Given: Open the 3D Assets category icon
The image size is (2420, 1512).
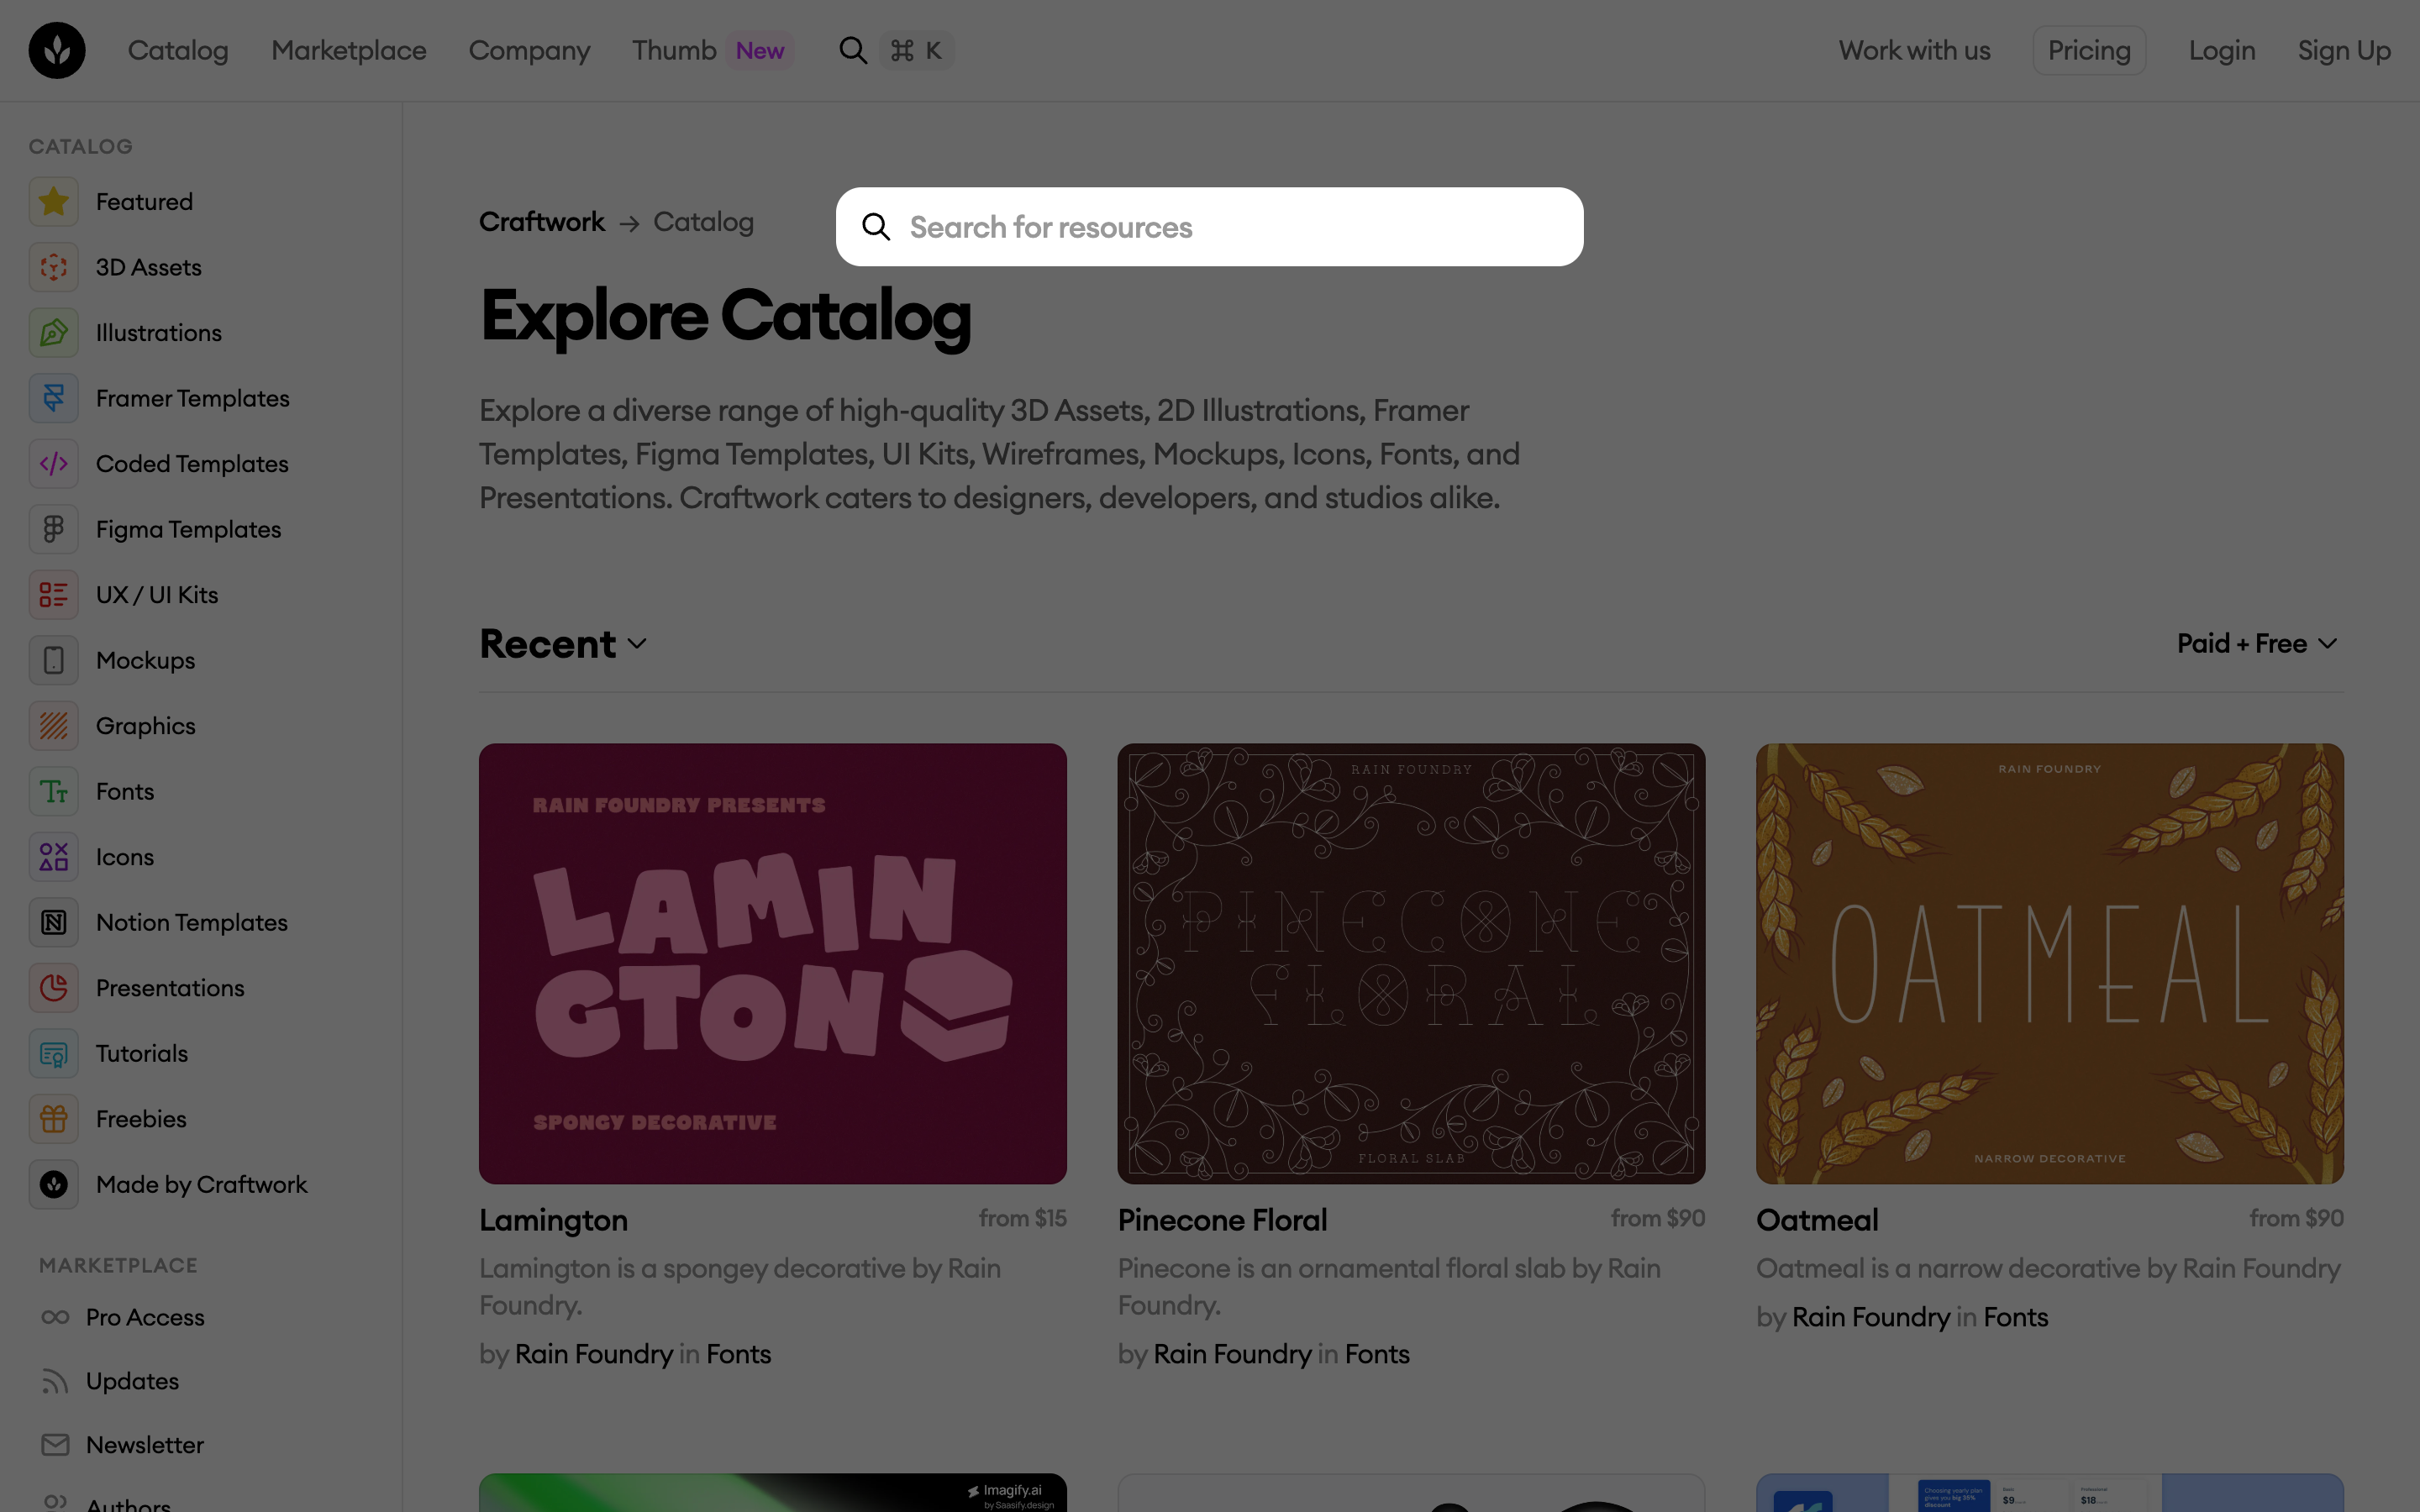Looking at the screenshot, I should coord(53,267).
